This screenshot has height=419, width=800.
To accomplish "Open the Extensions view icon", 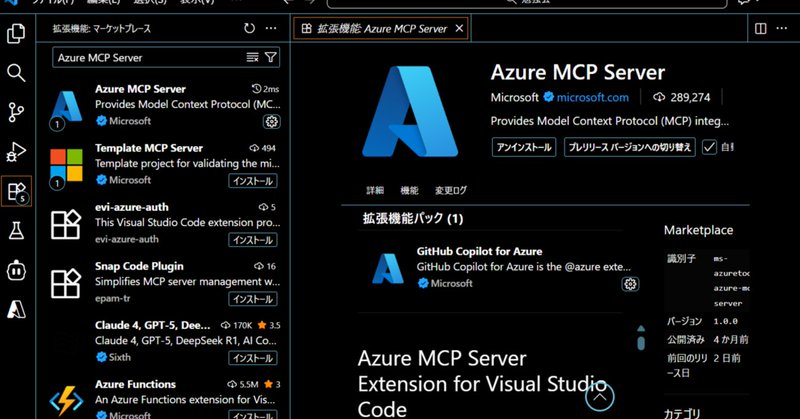I will pyautogui.click(x=16, y=191).
